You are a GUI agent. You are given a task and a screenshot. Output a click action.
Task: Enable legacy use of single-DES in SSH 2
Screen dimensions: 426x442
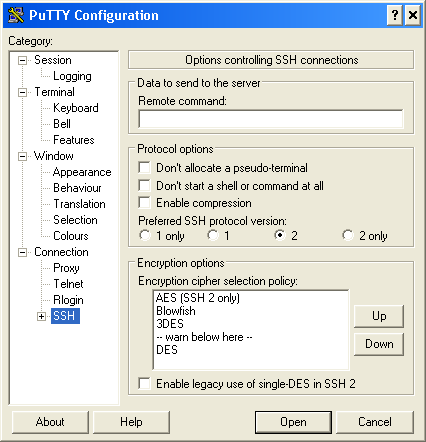[144, 383]
